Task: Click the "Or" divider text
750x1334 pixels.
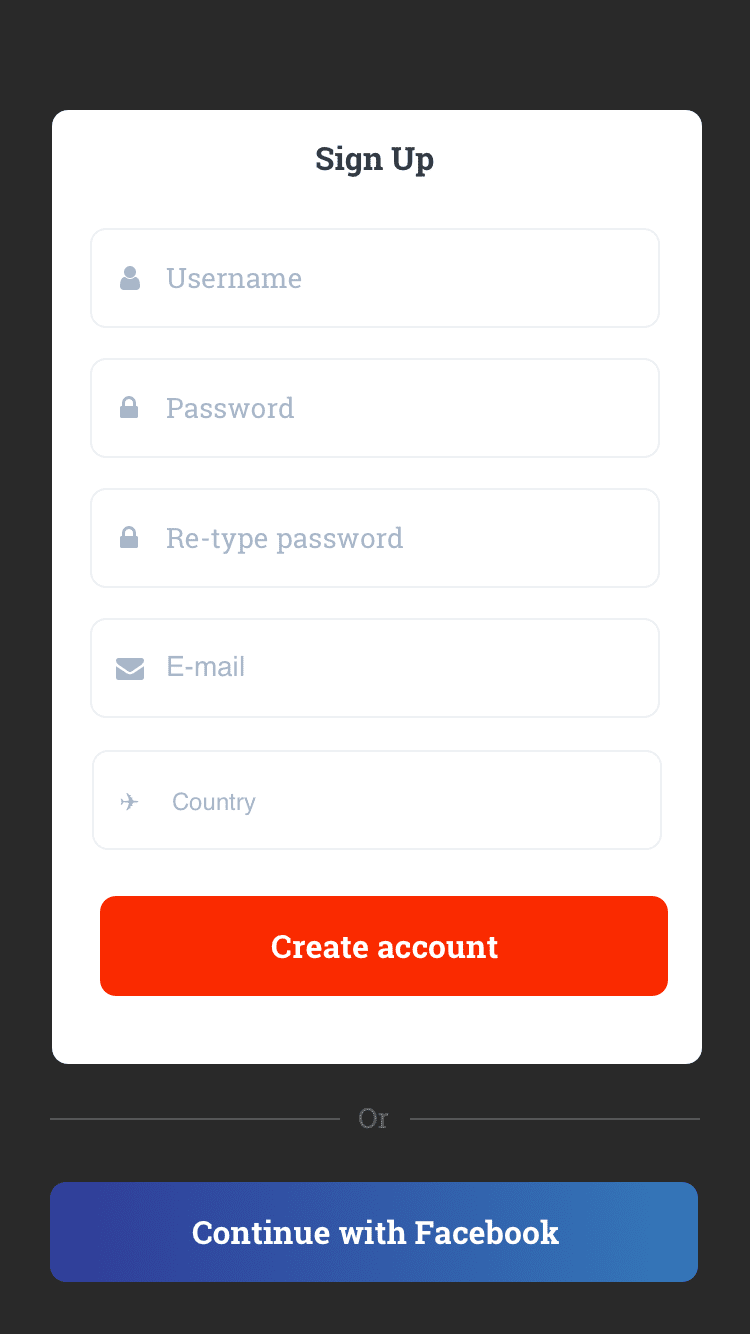Action: click(373, 1118)
